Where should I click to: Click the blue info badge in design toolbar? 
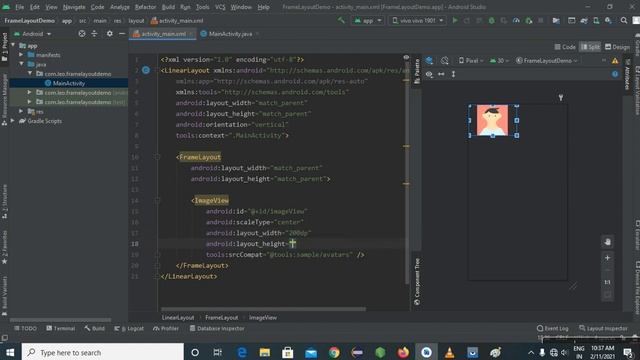(x=615, y=74)
